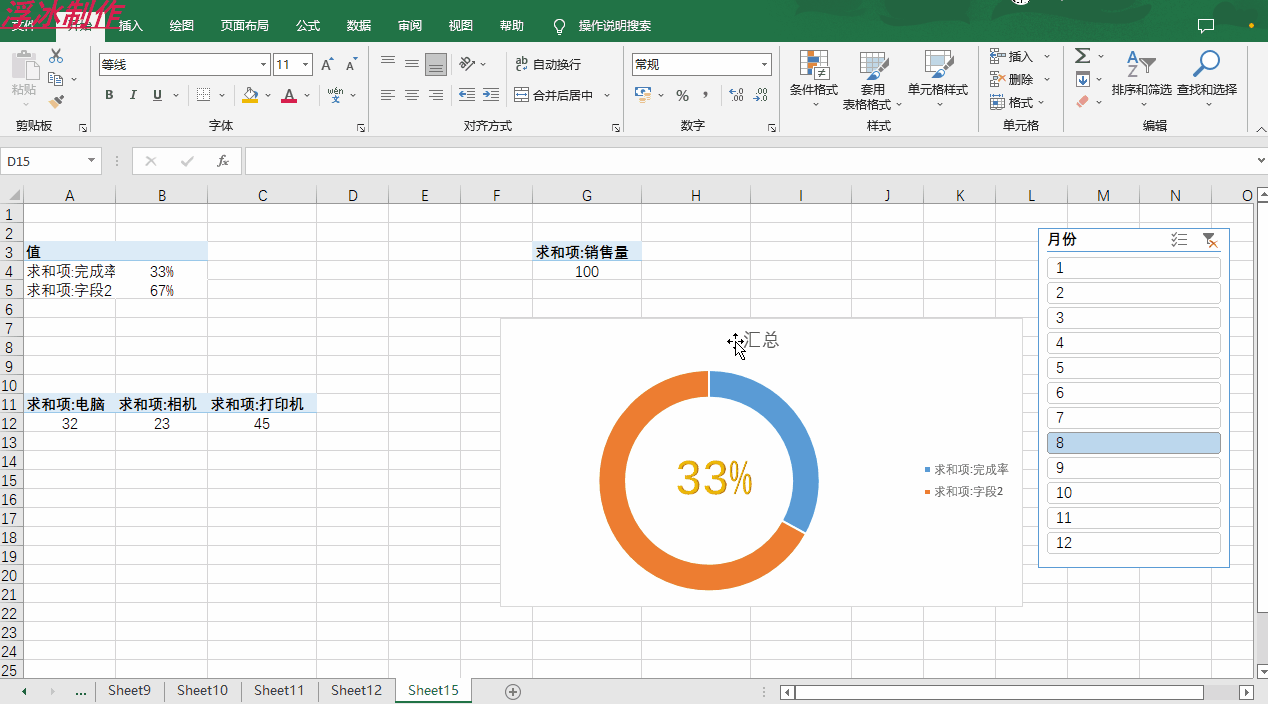Add a new sheet with plus button
Screen dimensions: 1268x704
coord(513,691)
